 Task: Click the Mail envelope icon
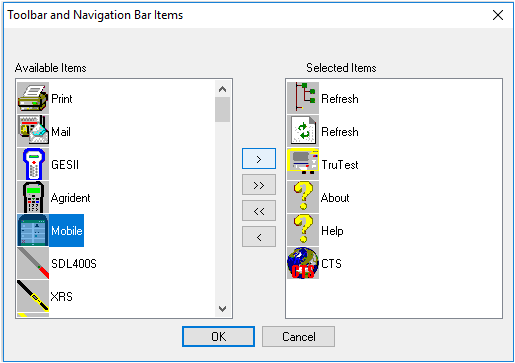(33, 131)
